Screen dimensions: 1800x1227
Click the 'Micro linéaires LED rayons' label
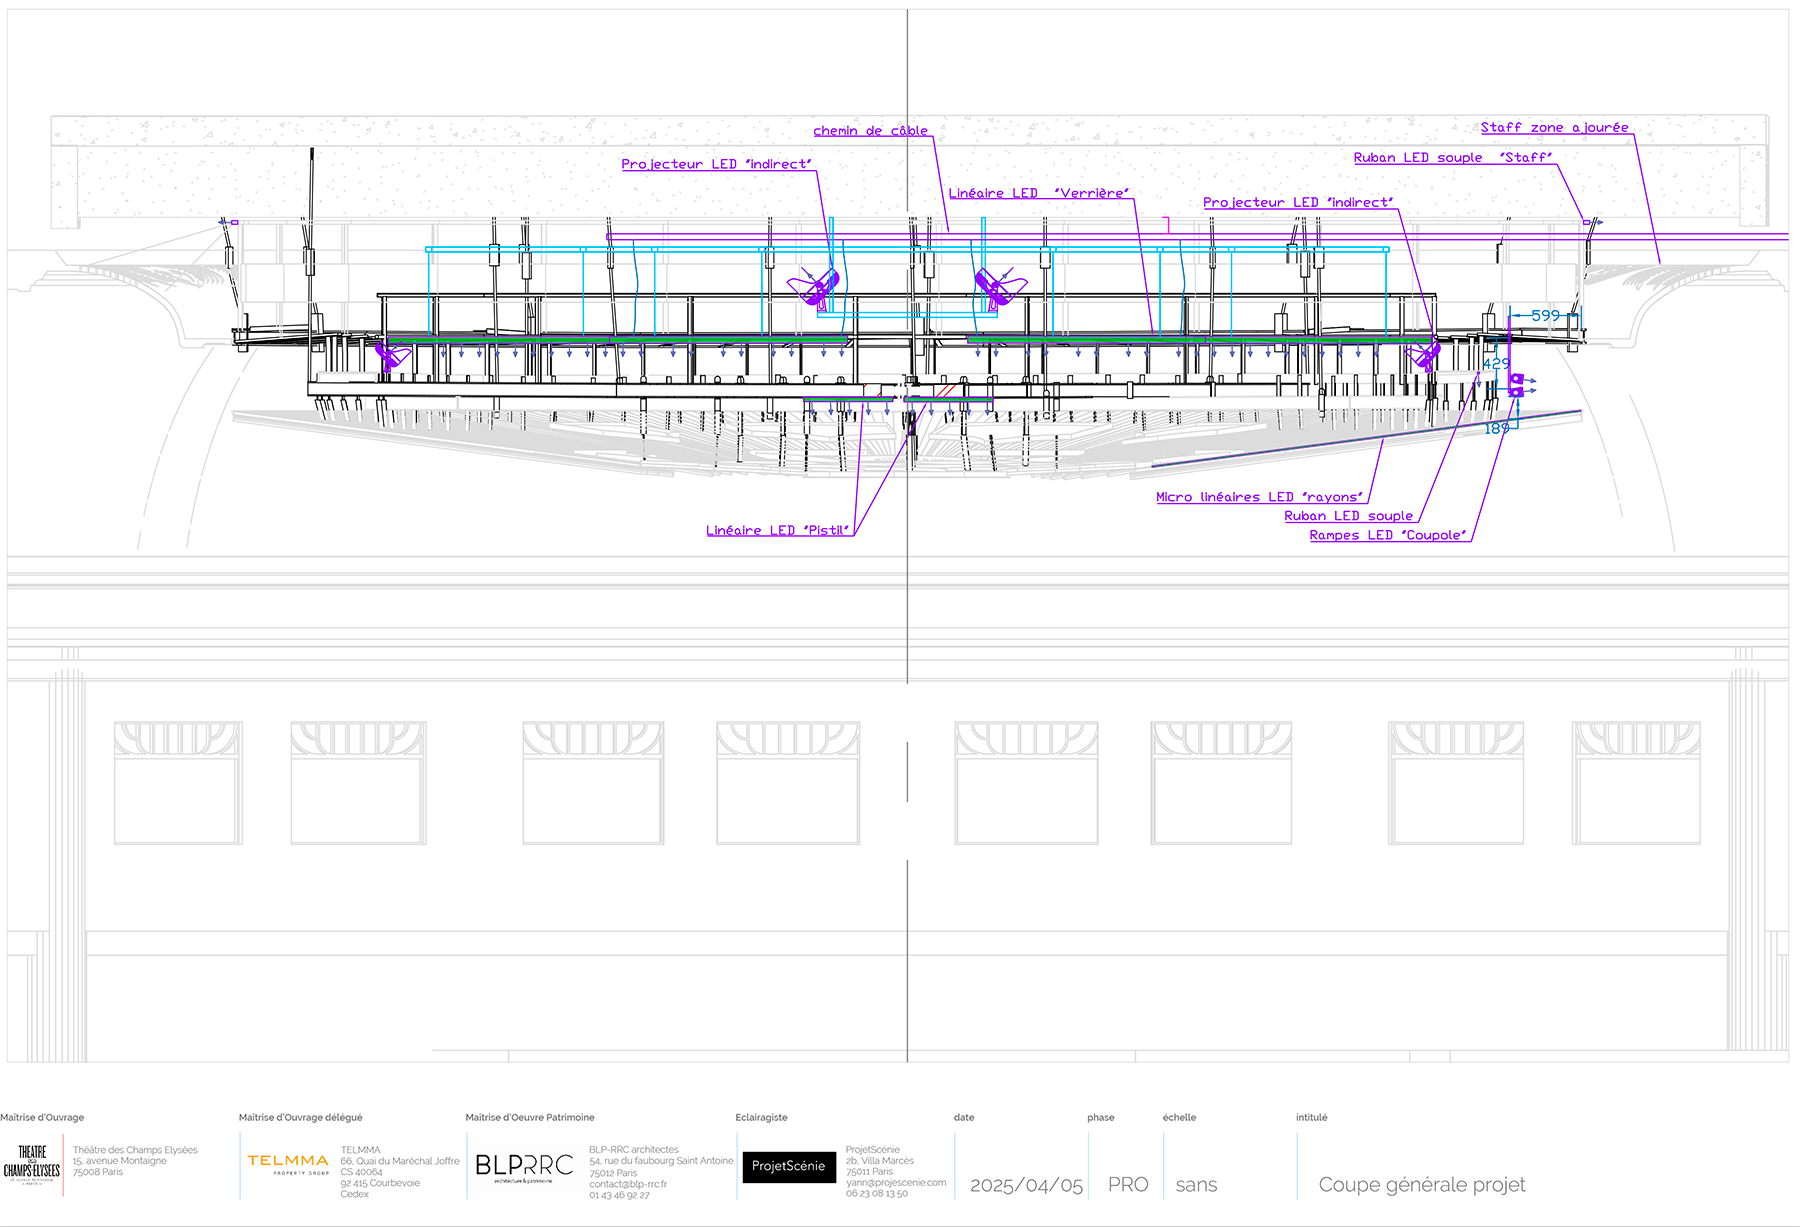click(1259, 497)
